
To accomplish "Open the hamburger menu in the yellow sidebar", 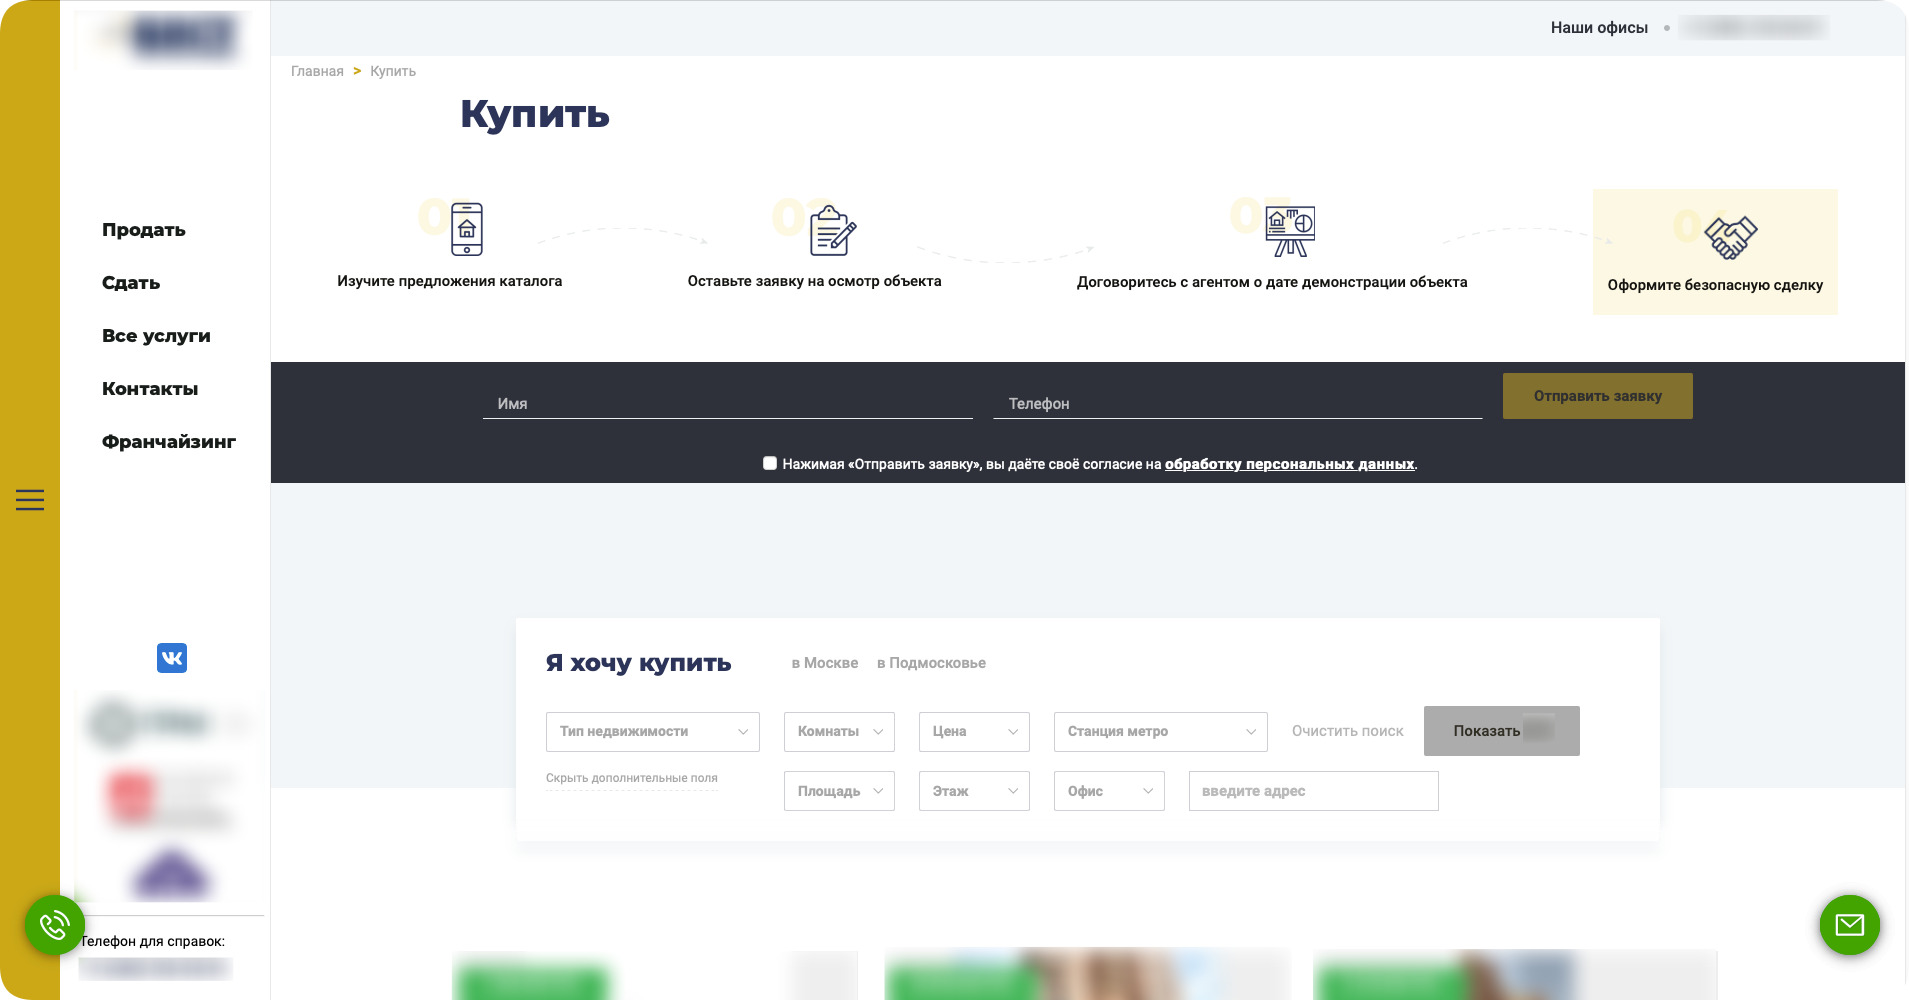I will 30,500.
